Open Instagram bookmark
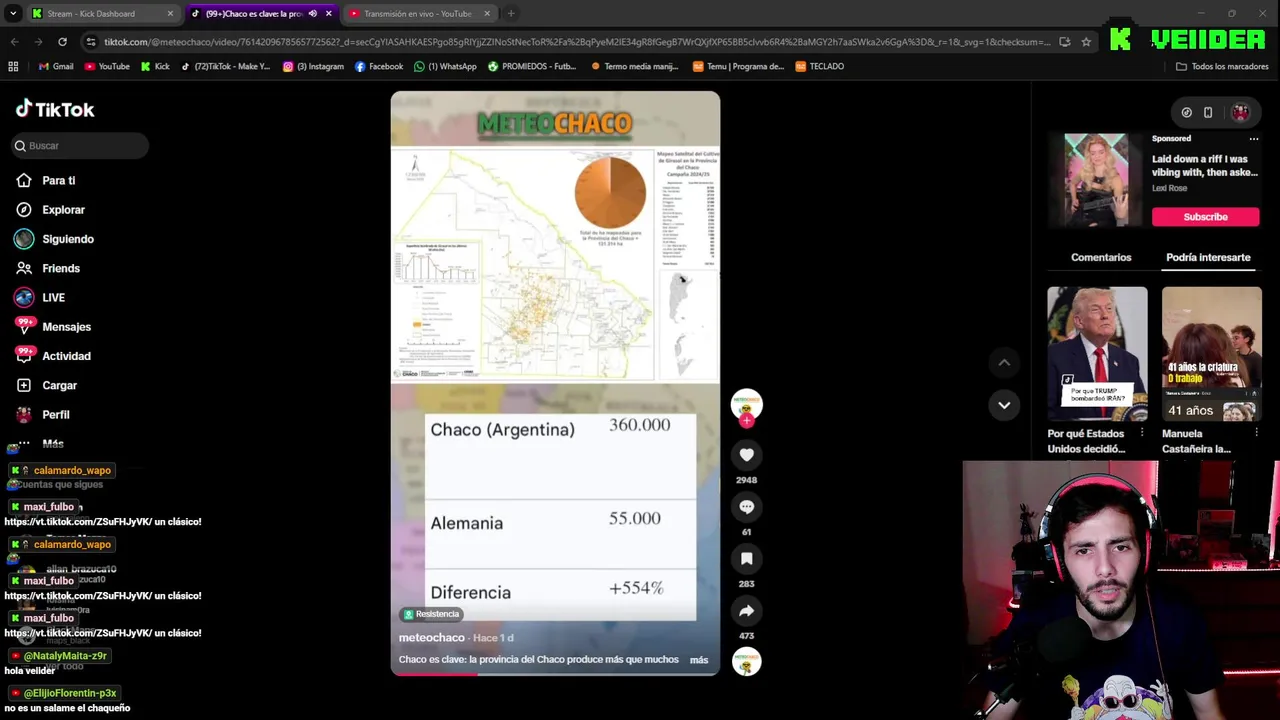 [313, 67]
